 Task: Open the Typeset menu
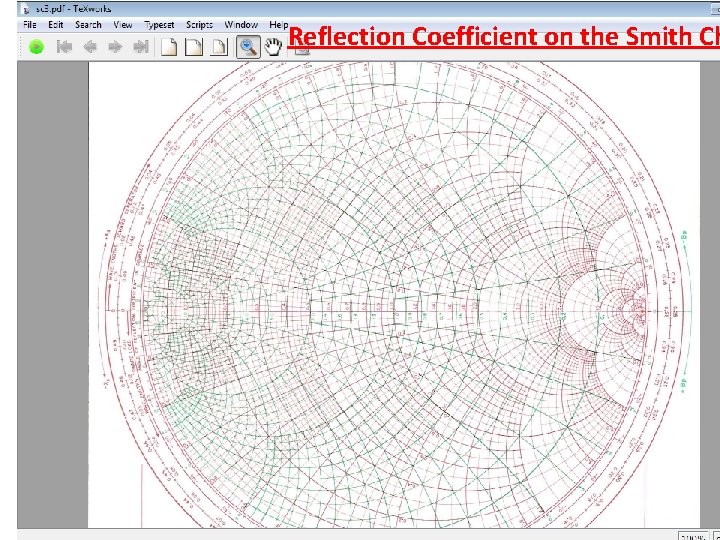click(x=159, y=25)
